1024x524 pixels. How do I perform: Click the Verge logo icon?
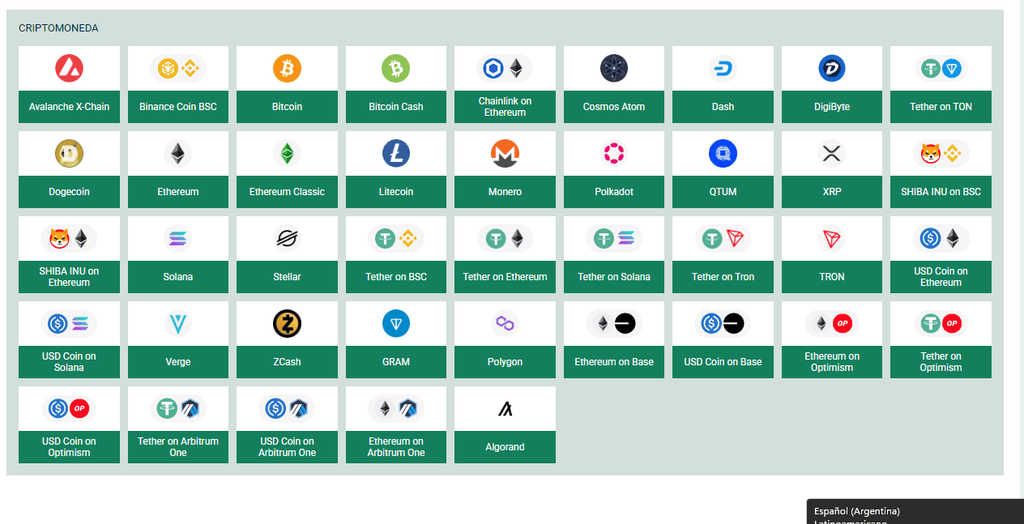tap(178, 323)
